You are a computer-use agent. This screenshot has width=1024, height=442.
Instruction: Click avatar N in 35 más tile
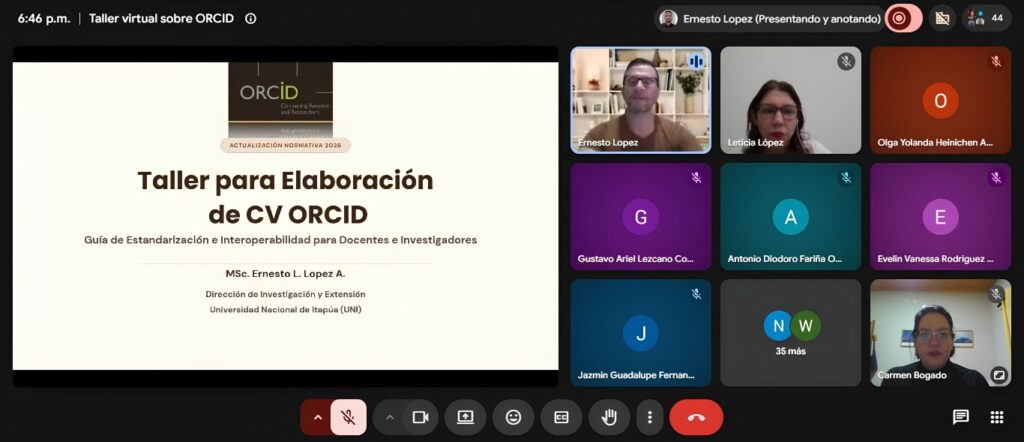pos(777,326)
